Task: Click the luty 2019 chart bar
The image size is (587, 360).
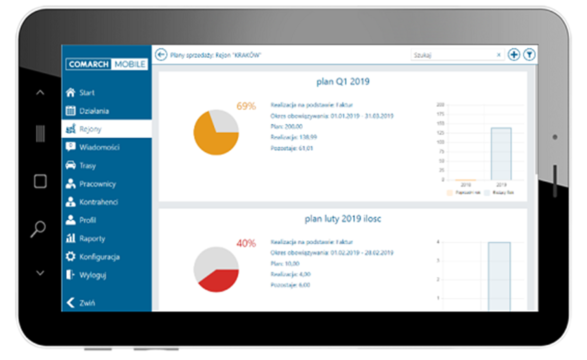Action: click(x=499, y=277)
